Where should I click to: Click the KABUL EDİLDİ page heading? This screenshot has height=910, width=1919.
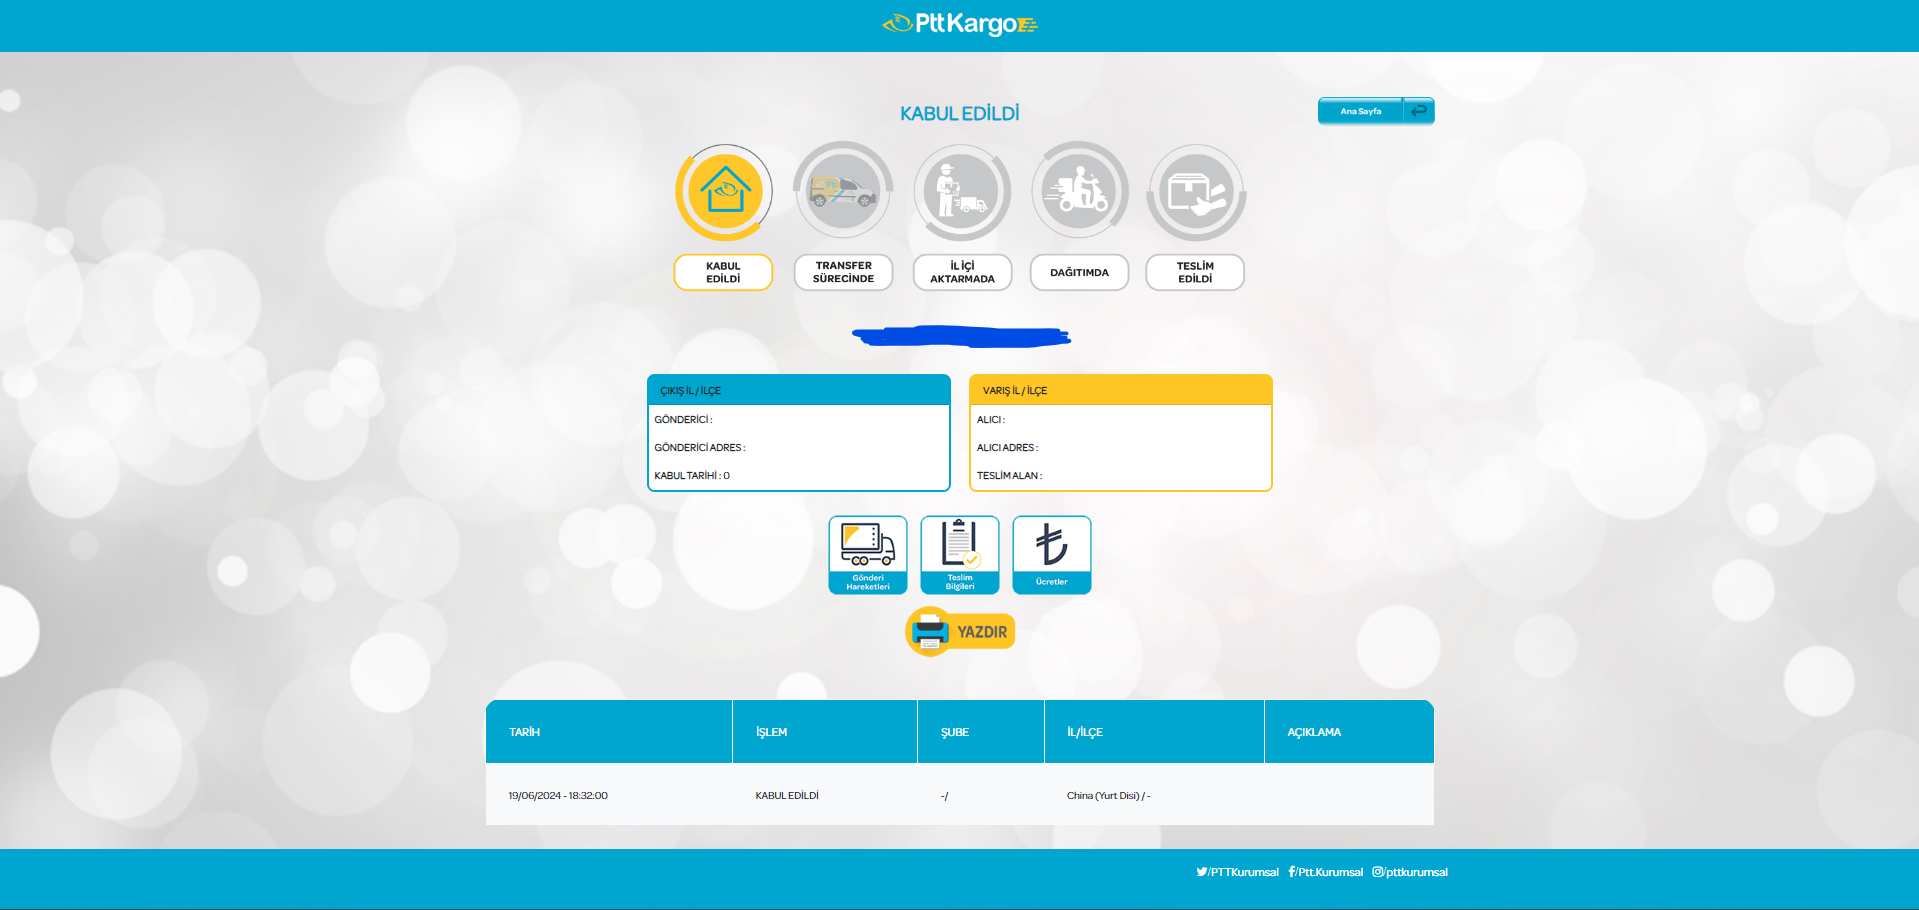(x=960, y=114)
